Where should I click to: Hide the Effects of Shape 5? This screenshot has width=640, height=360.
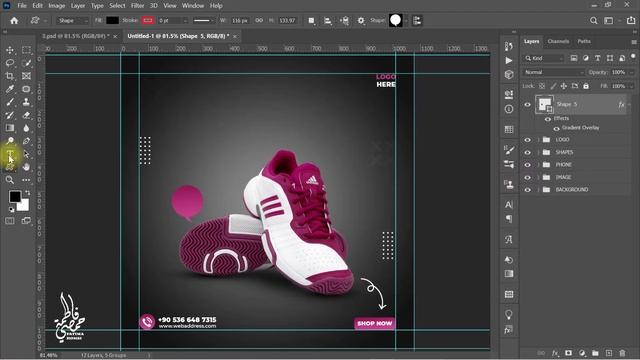click(548, 119)
